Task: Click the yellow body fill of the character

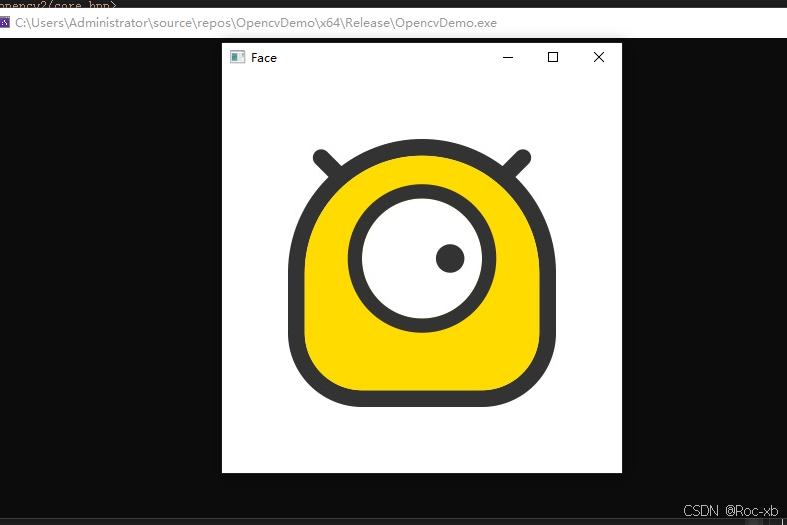Action: (x=330, y=330)
